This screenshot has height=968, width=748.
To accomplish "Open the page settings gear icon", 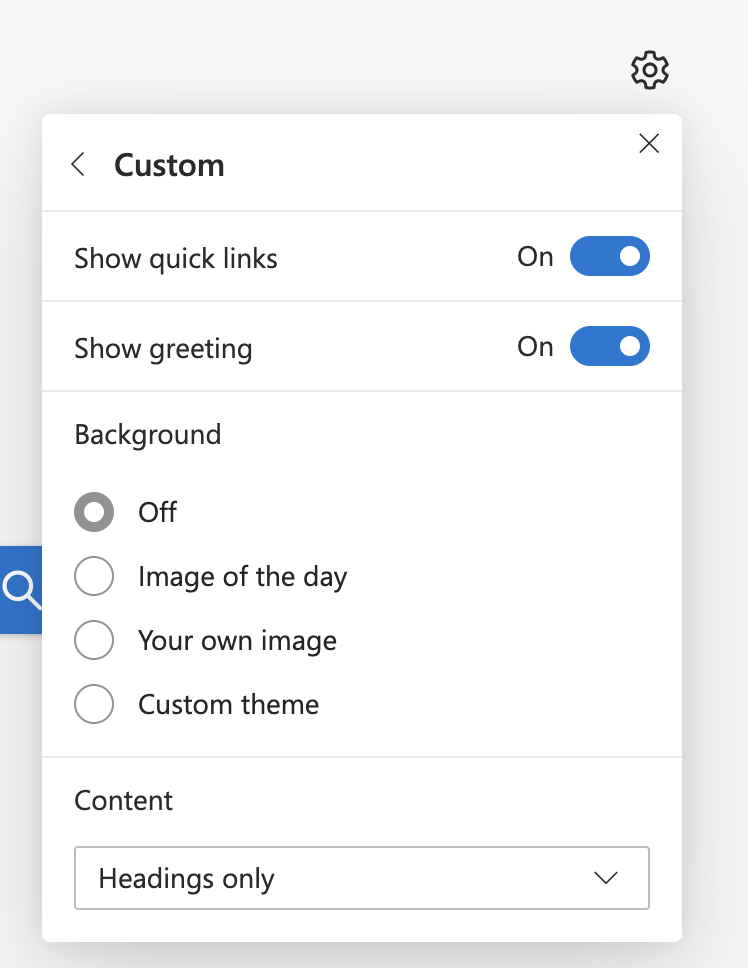I will point(649,70).
